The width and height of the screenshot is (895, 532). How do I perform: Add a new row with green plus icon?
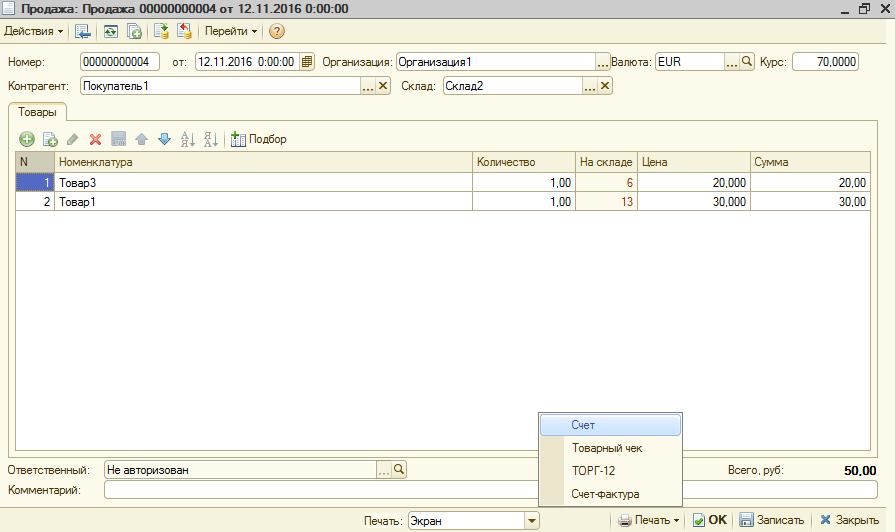pyautogui.click(x=27, y=139)
